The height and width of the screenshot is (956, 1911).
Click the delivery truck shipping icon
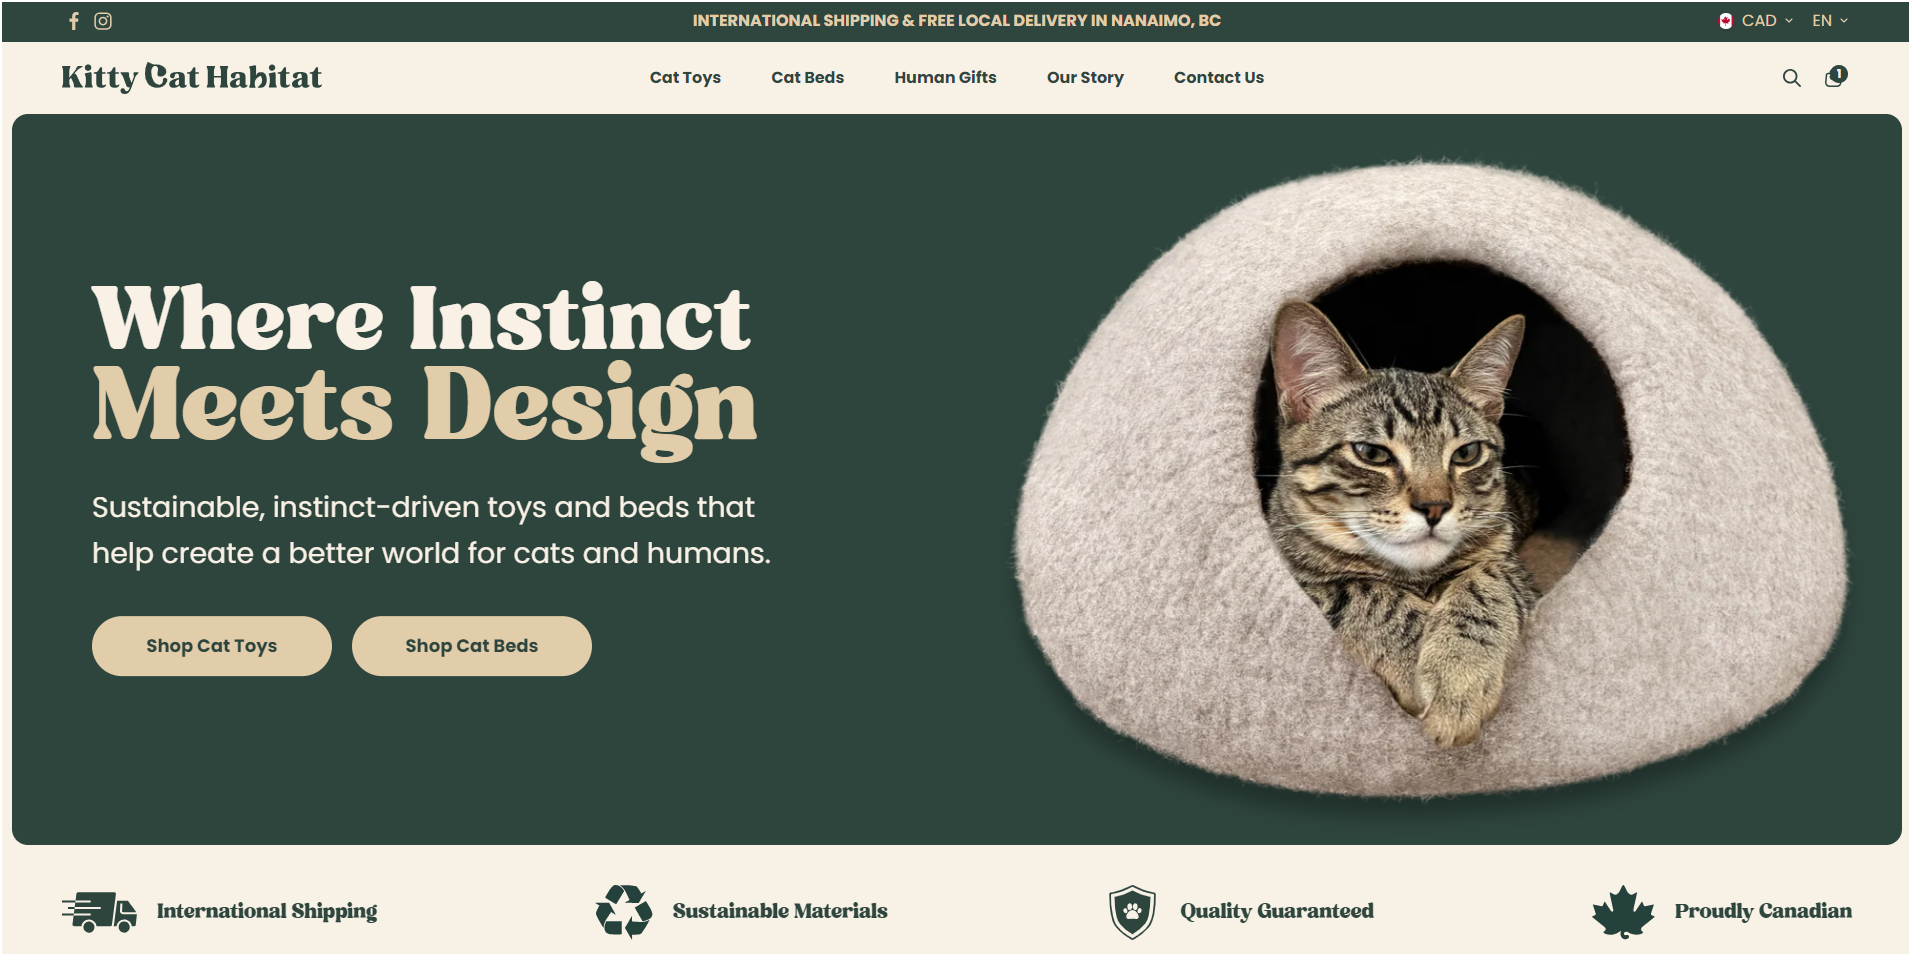[99, 912]
